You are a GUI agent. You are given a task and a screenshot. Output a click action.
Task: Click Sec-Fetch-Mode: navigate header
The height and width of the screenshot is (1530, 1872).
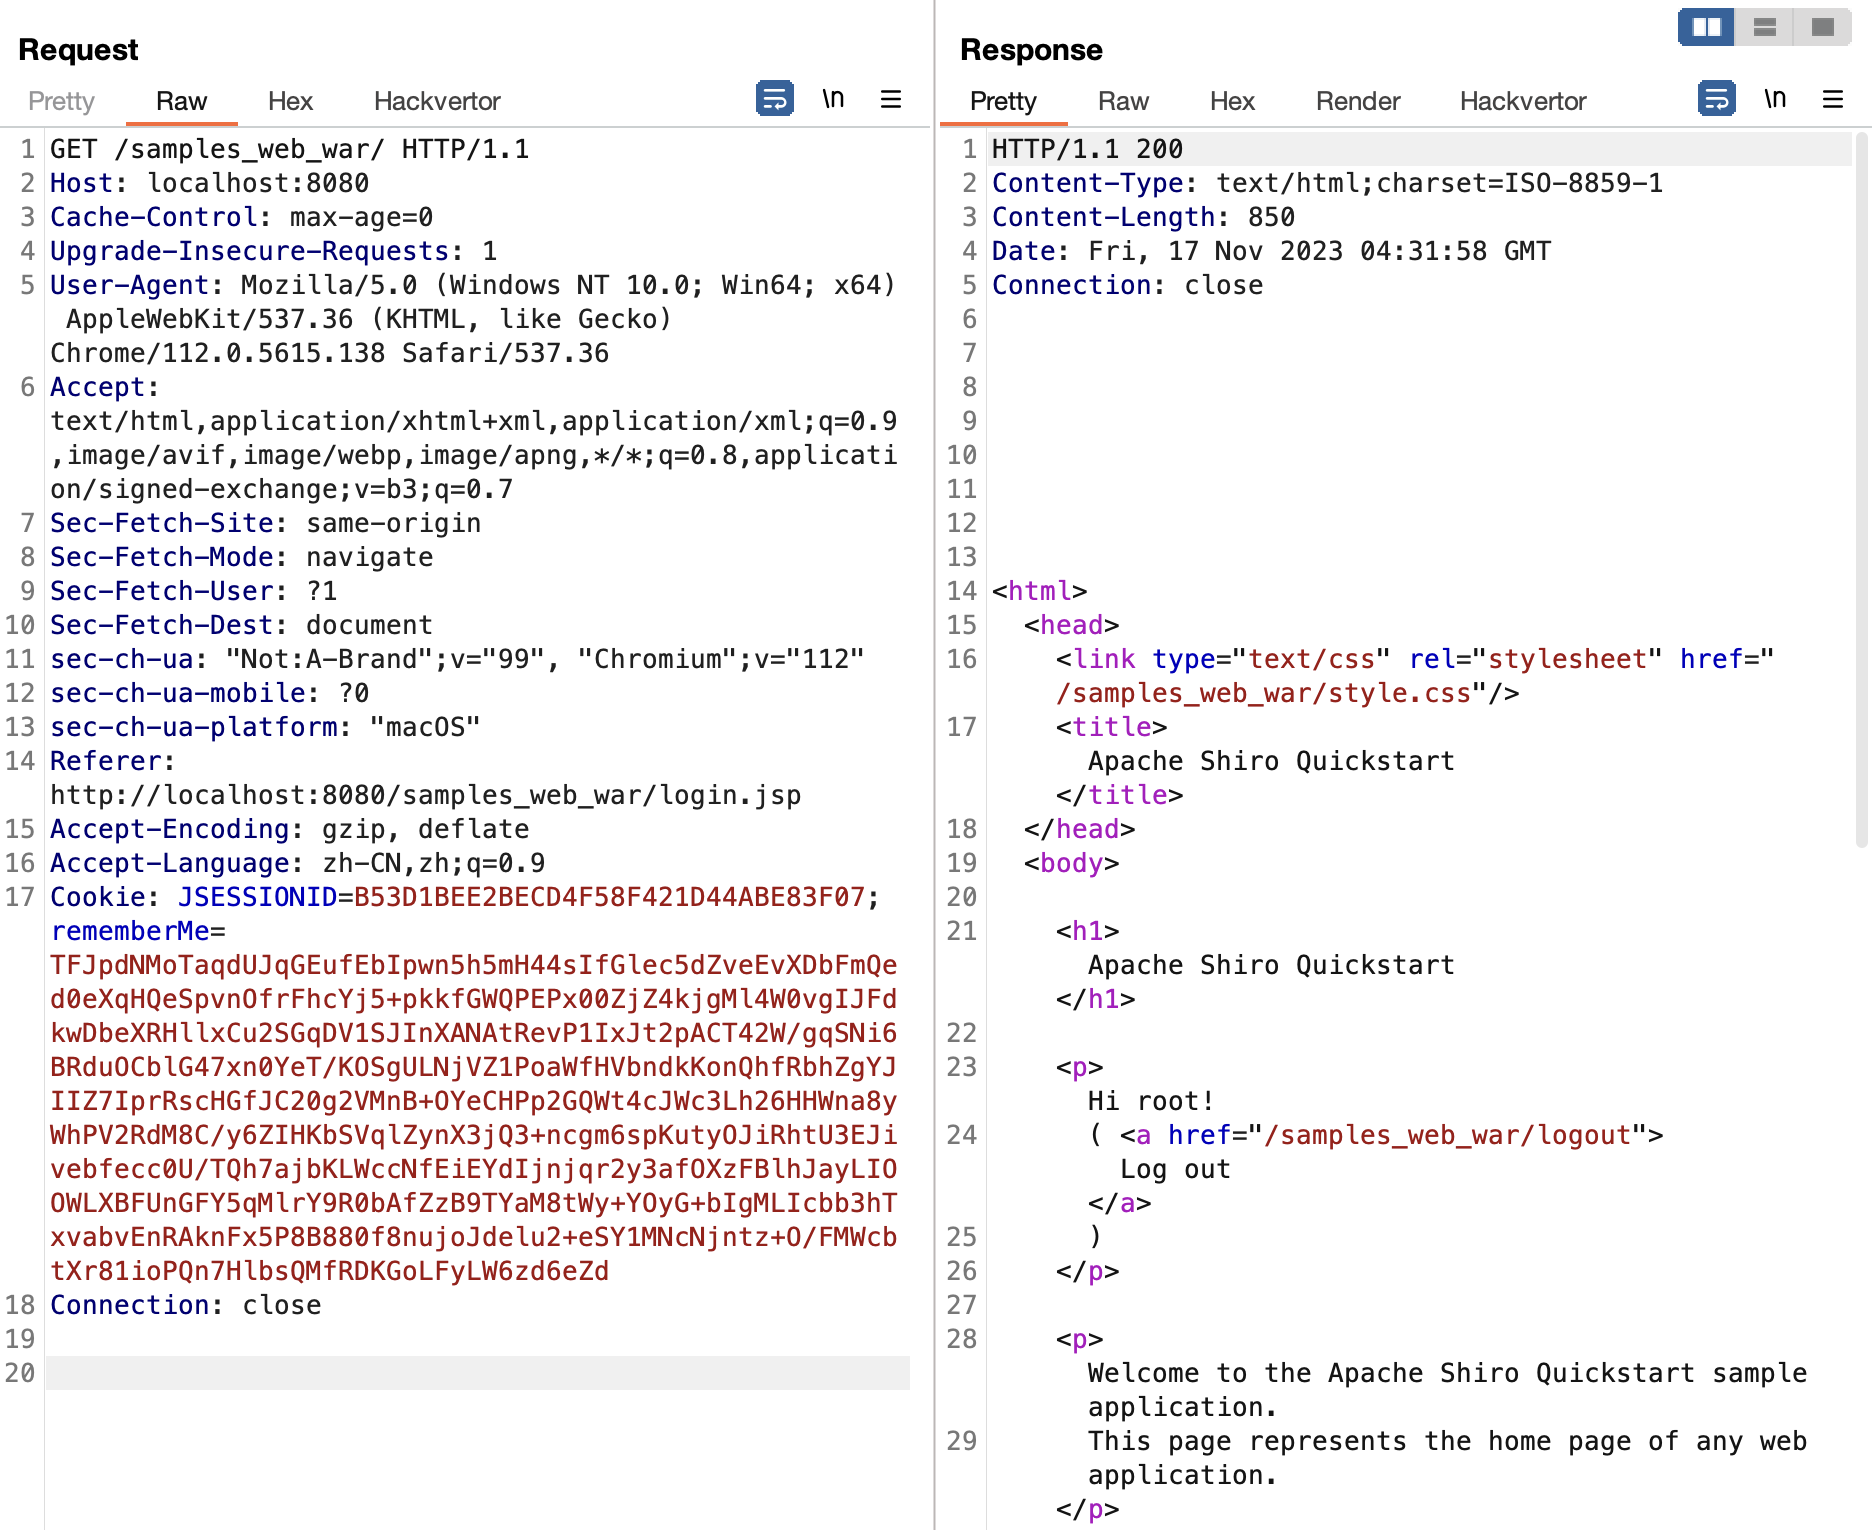coord(242,557)
